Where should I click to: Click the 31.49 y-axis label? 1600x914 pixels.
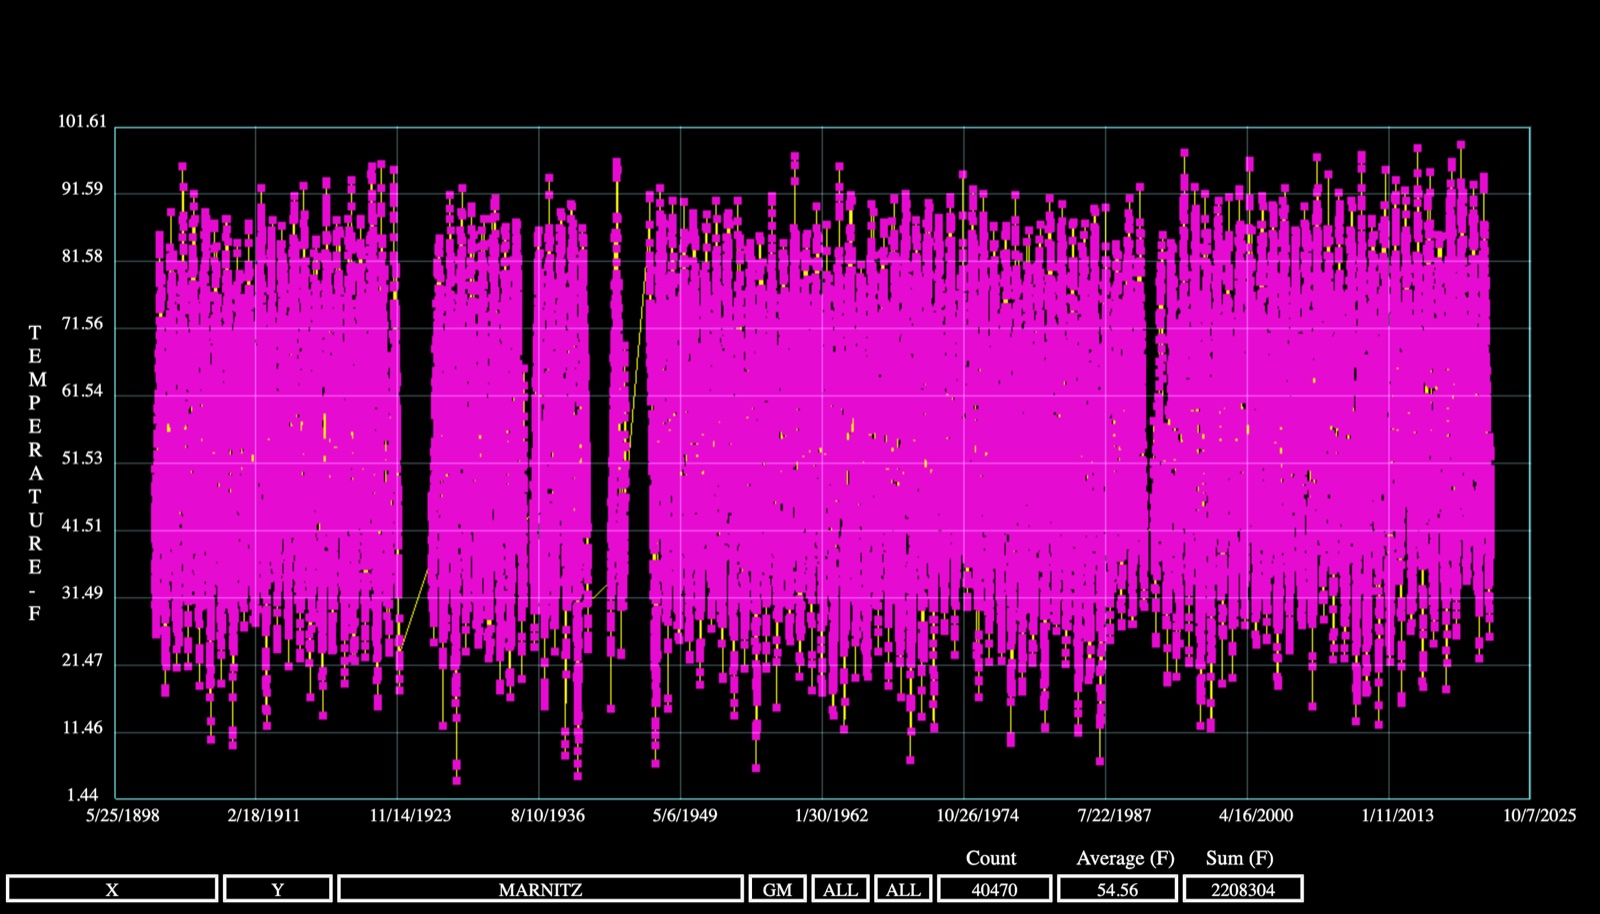[82, 593]
